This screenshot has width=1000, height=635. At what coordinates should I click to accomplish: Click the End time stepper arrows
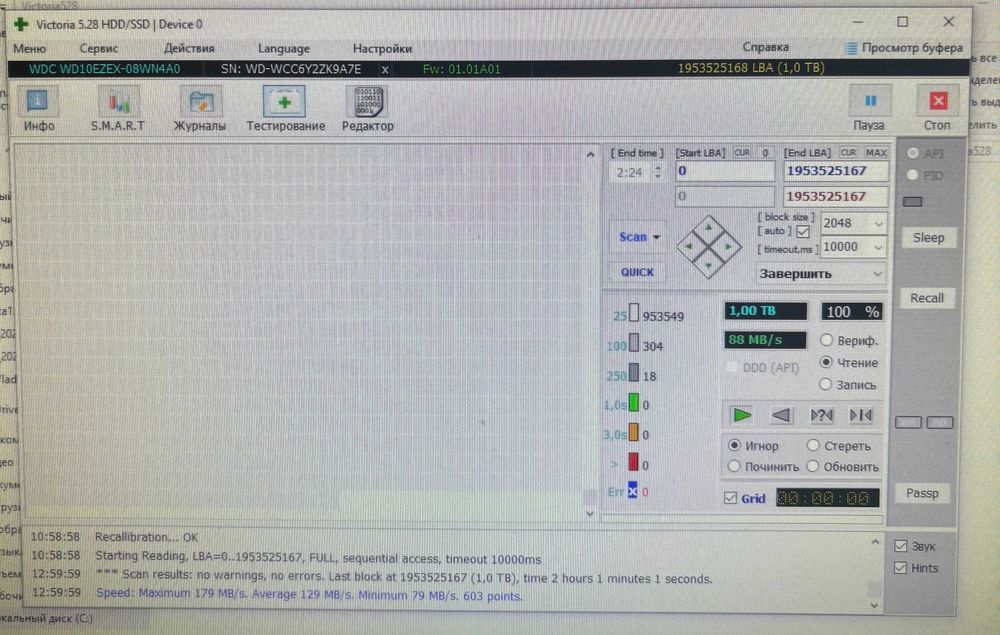pyautogui.click(x=658, y=172)
